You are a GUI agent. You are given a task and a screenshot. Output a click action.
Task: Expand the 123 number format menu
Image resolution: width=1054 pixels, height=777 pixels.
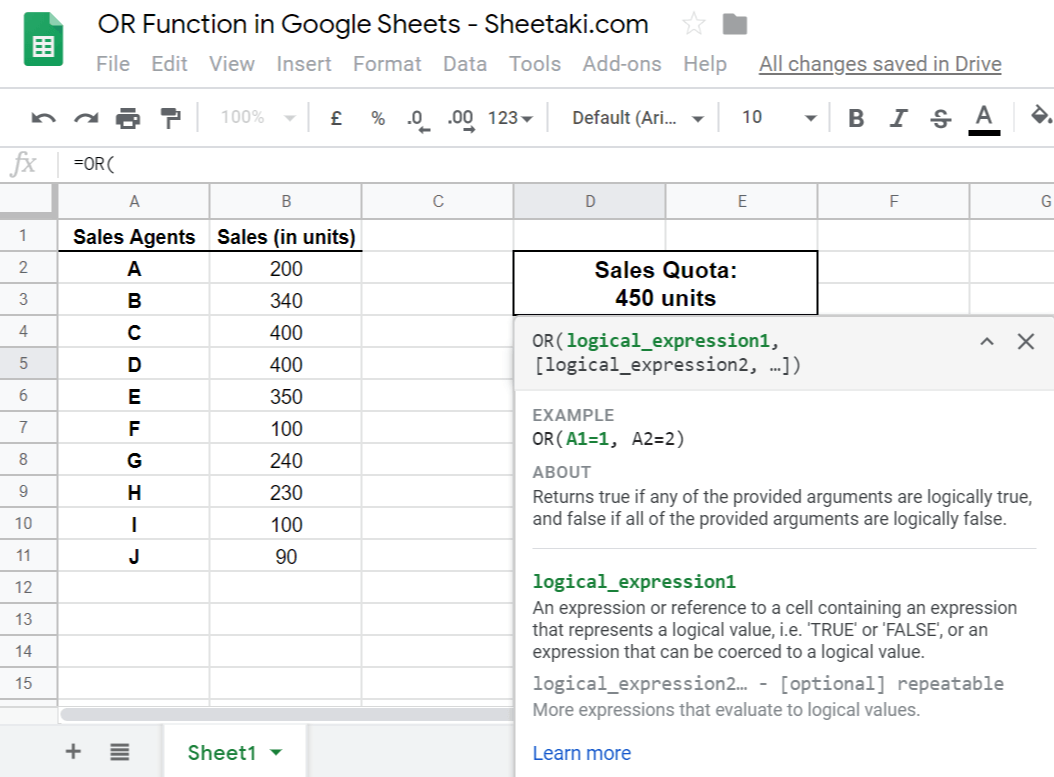coord(510,118)
